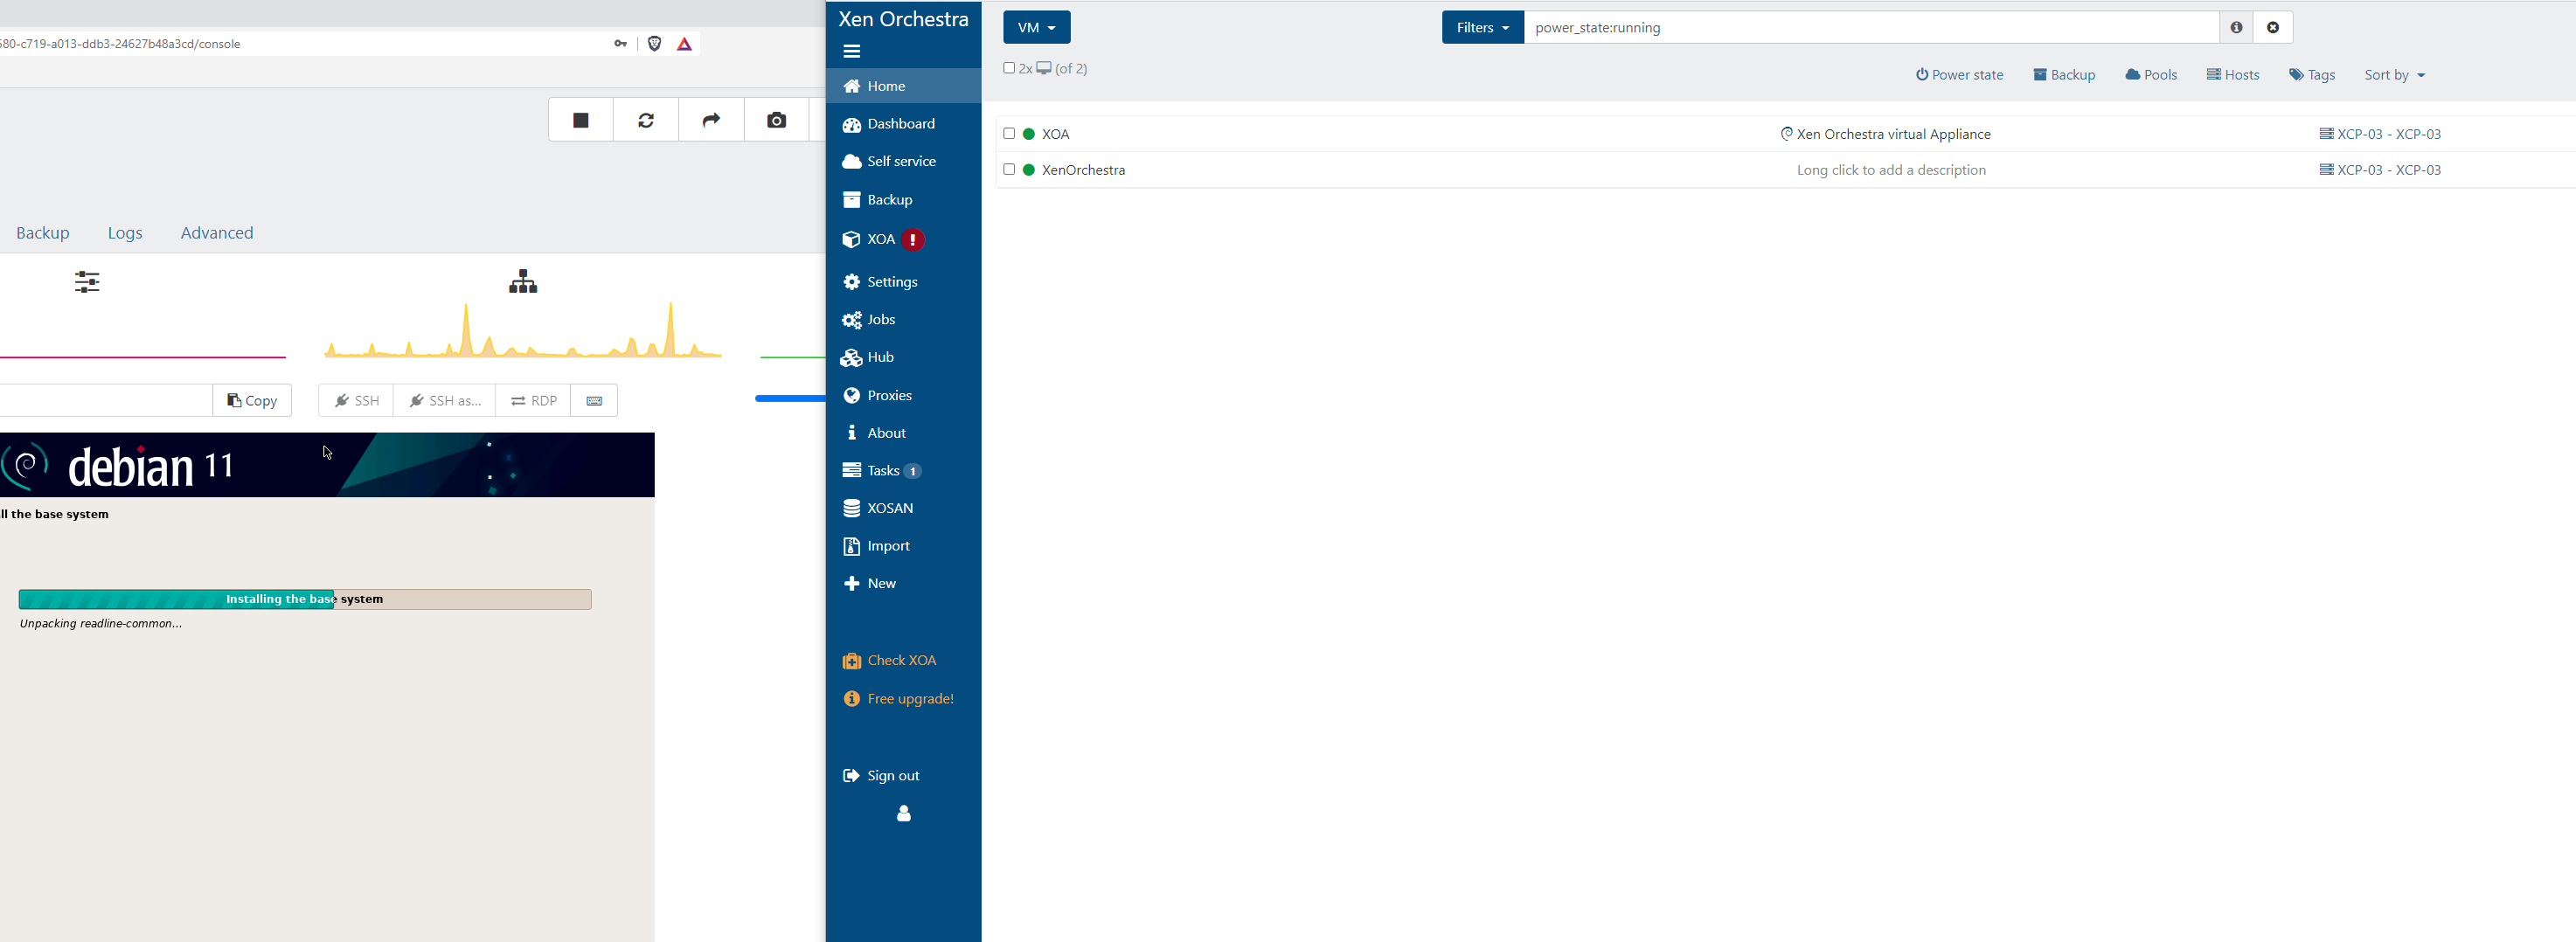Open the Backup filter in list header

[x=2064, y=75]
